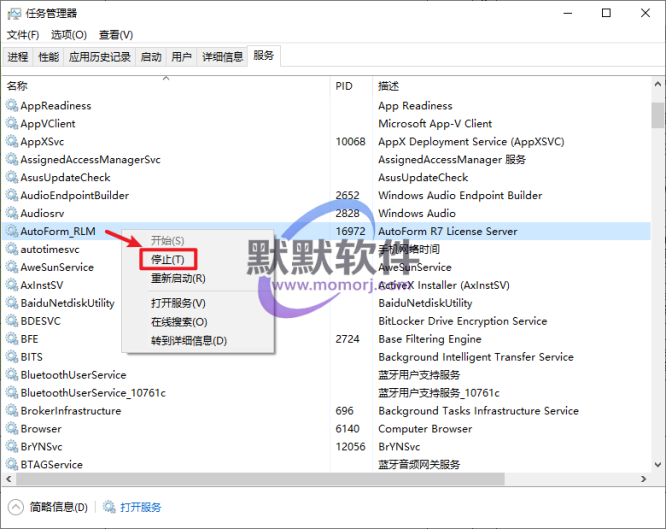Switch to the 详细信息 tab
Image resolution: width=666 pixels, height=529 pixels.
[x=222, y=57]
